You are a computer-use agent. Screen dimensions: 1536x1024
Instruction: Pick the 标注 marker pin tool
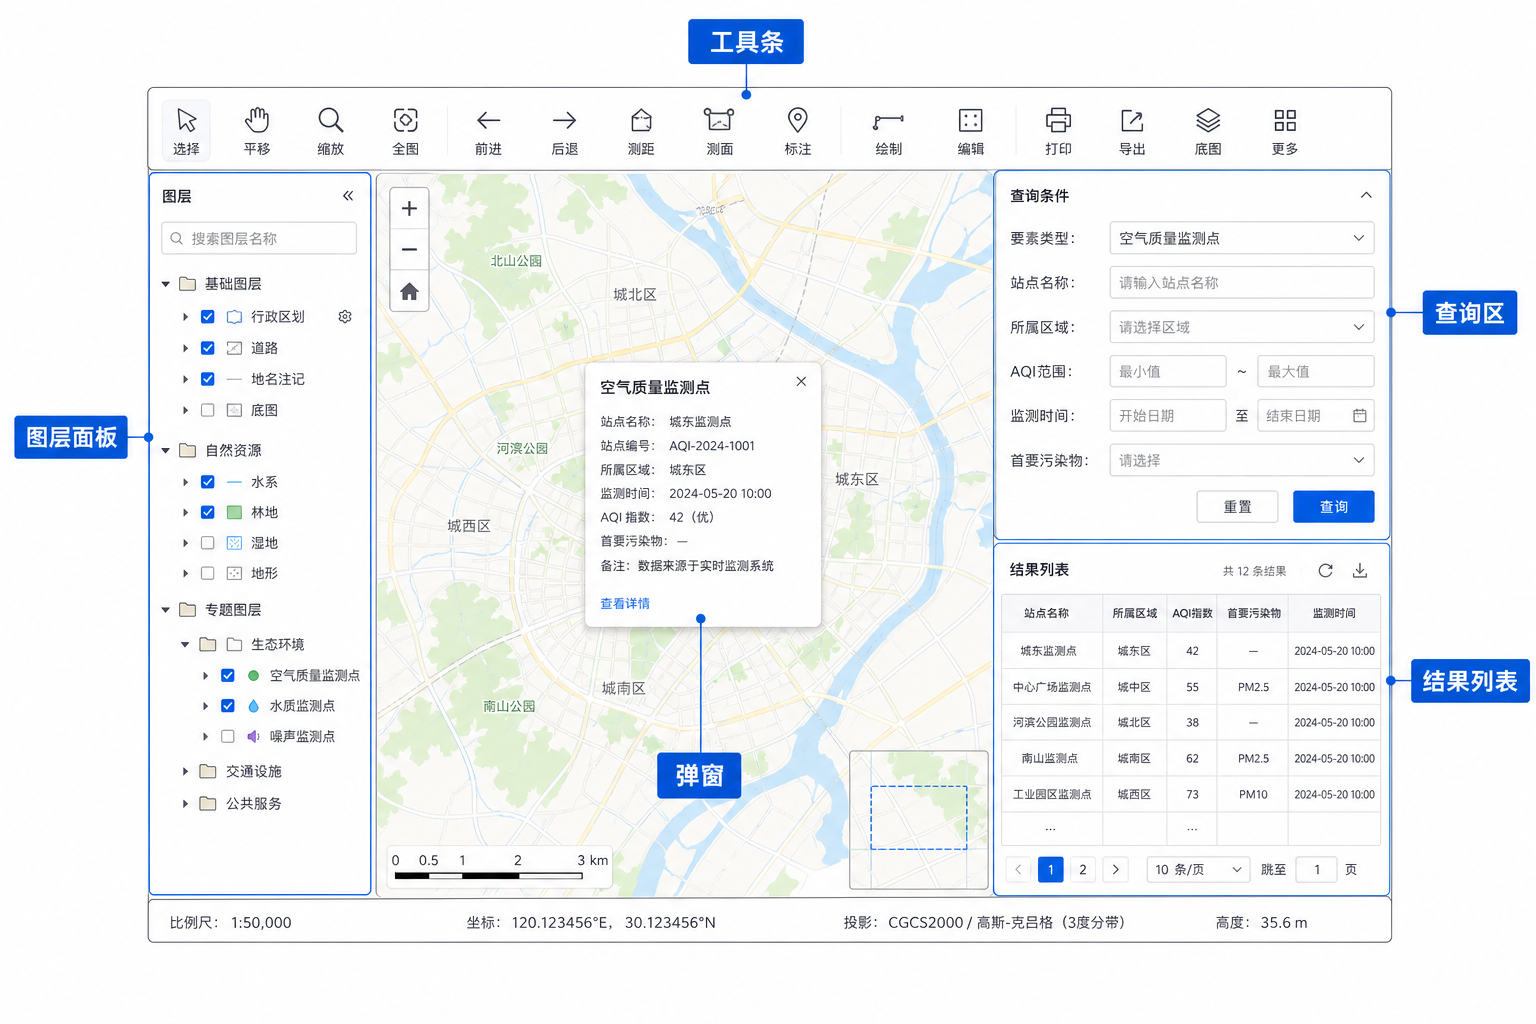click(x=797, y=130)
